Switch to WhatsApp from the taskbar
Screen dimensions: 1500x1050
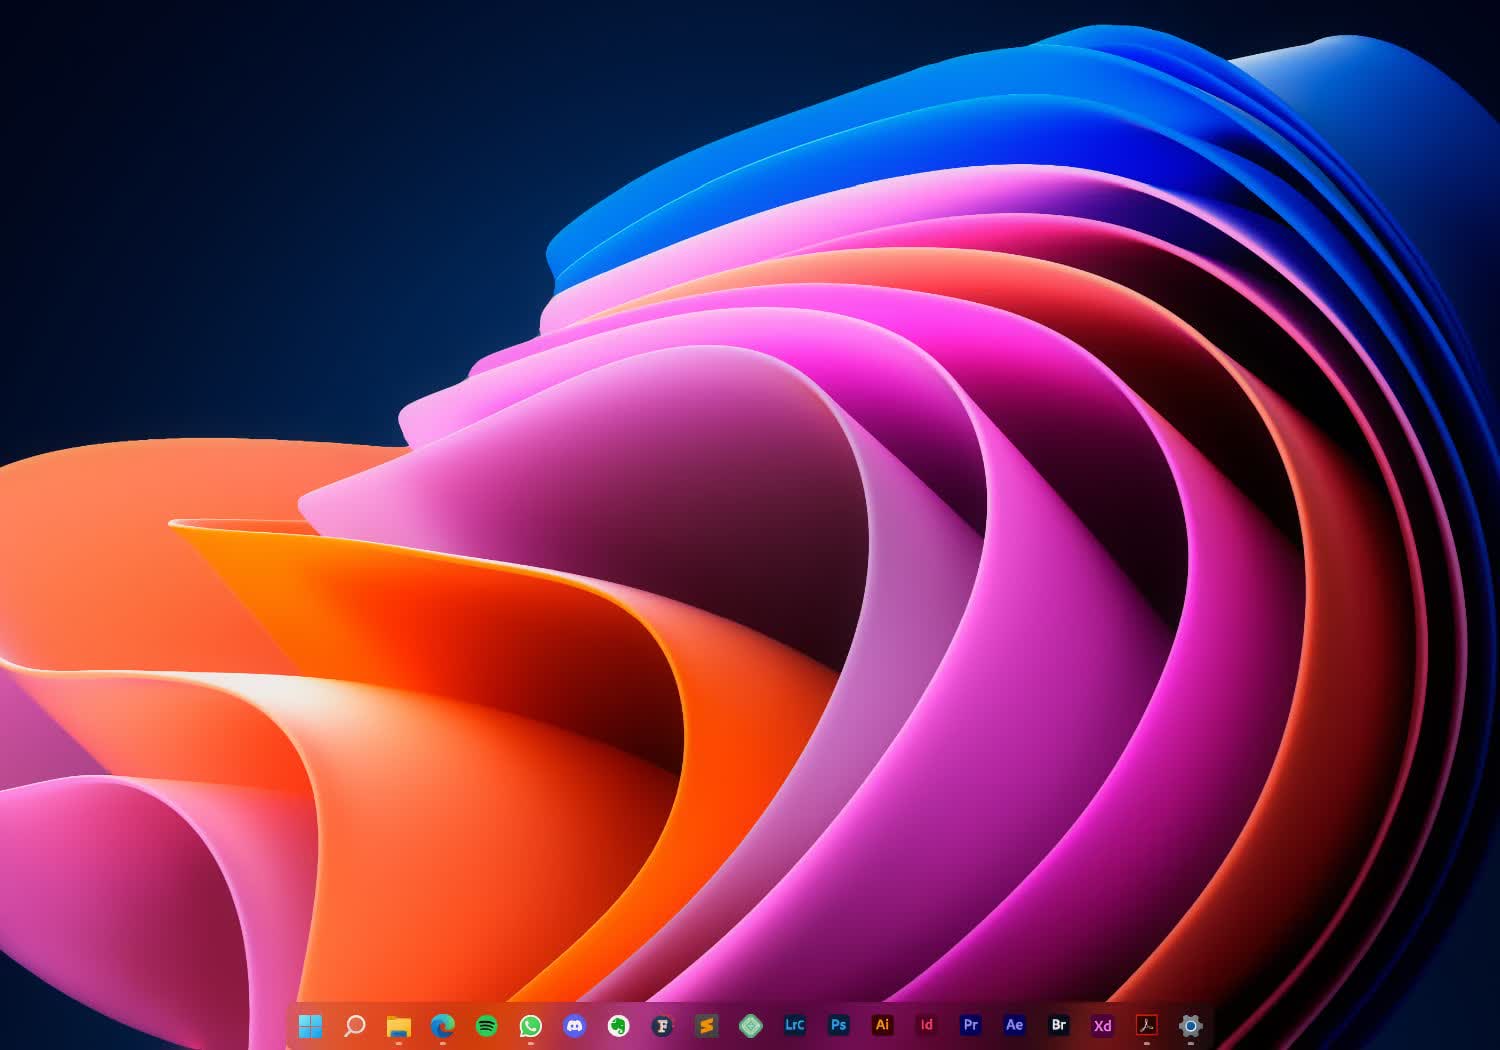click(531, 1025)
